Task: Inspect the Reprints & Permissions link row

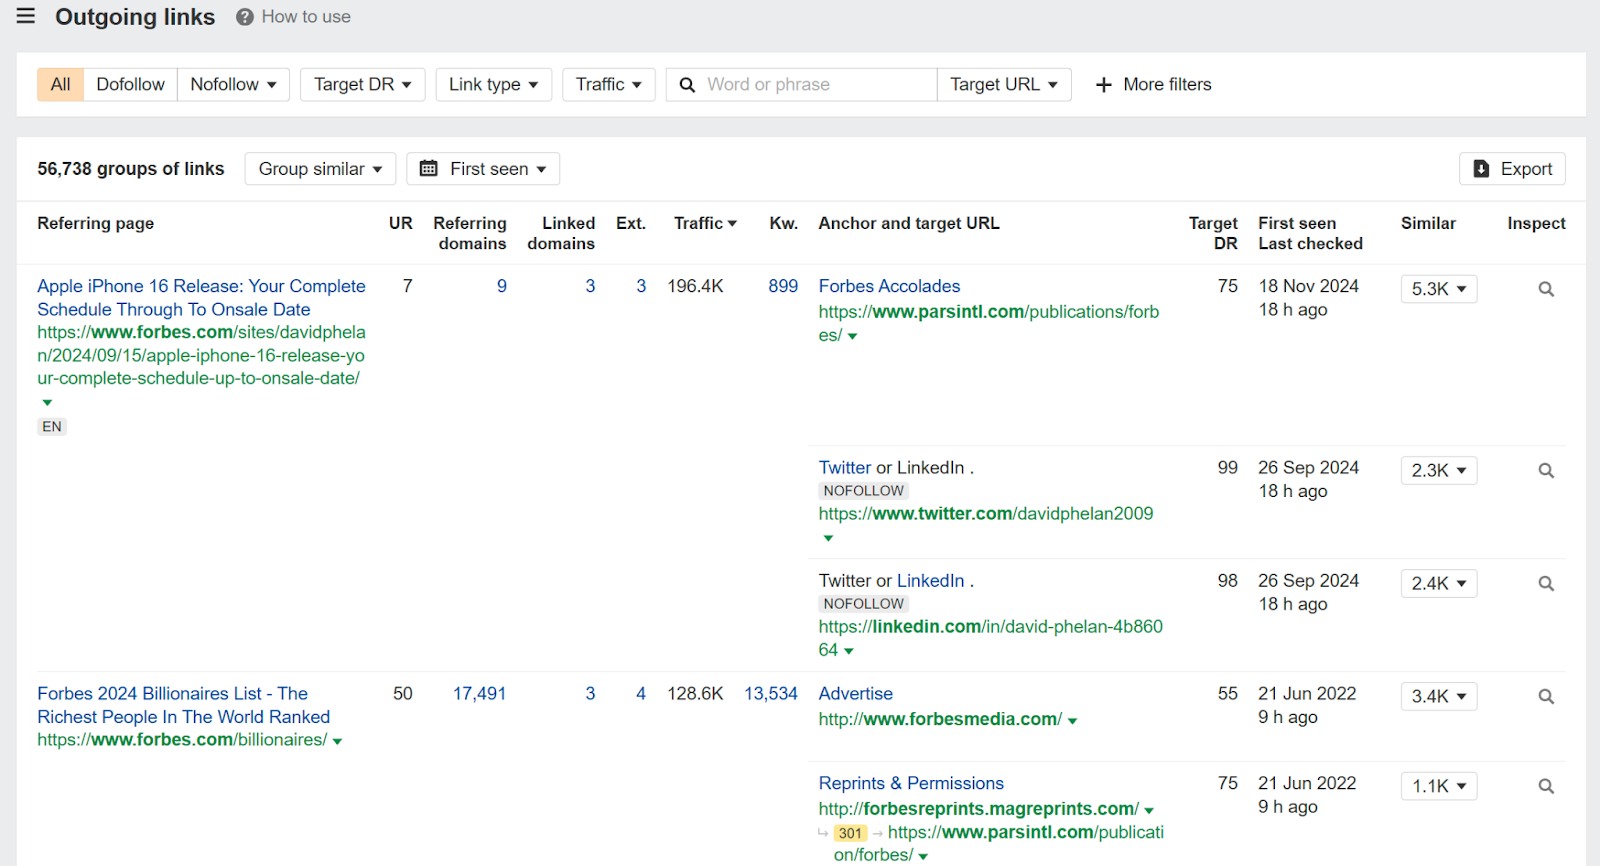Action: click(x=1546, y=786)
